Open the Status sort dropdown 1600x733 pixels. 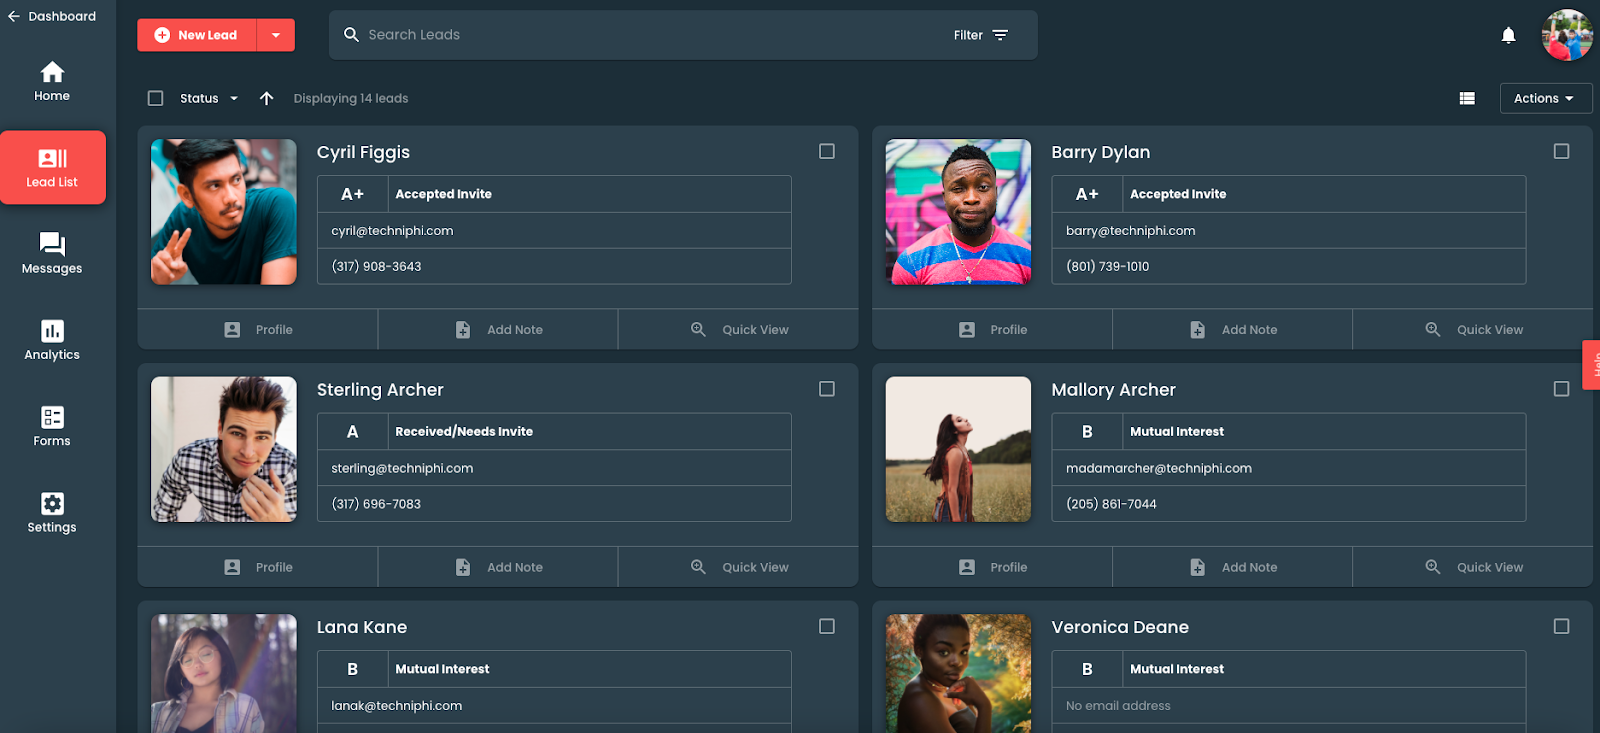[x=209, y=98]
